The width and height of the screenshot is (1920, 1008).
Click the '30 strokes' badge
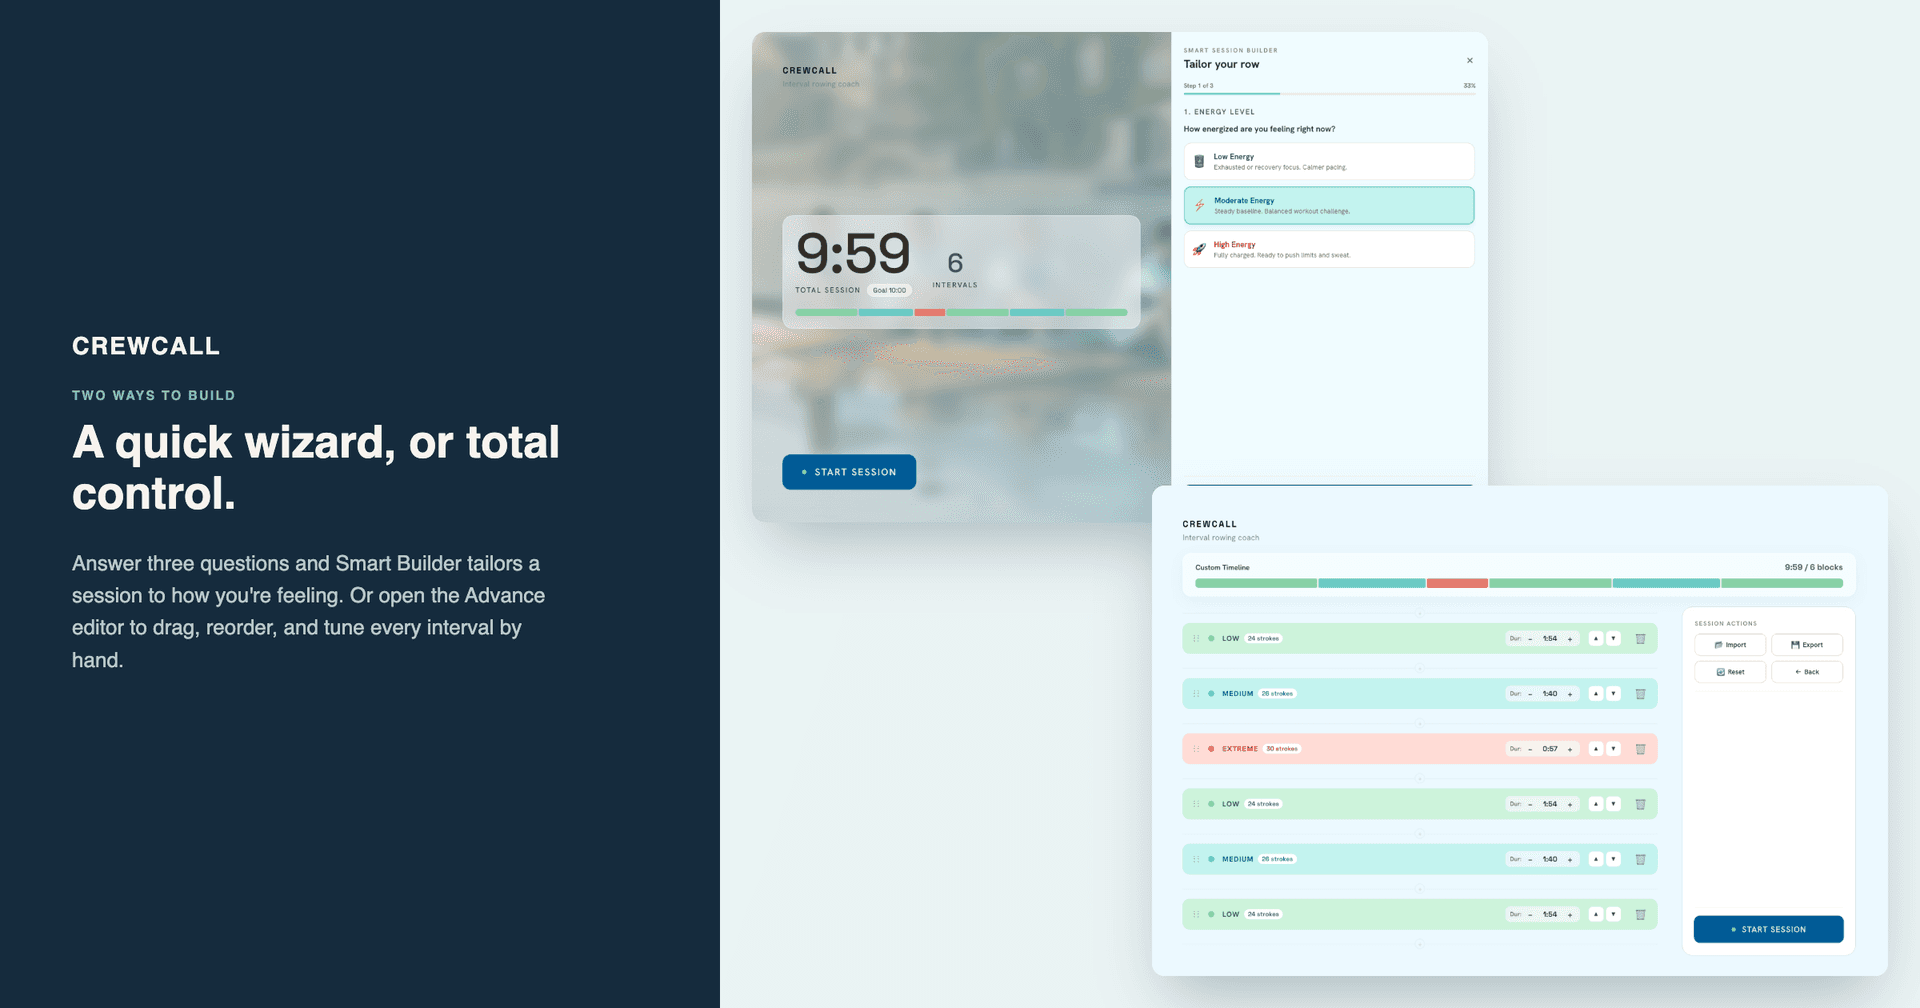point(1281,749)
